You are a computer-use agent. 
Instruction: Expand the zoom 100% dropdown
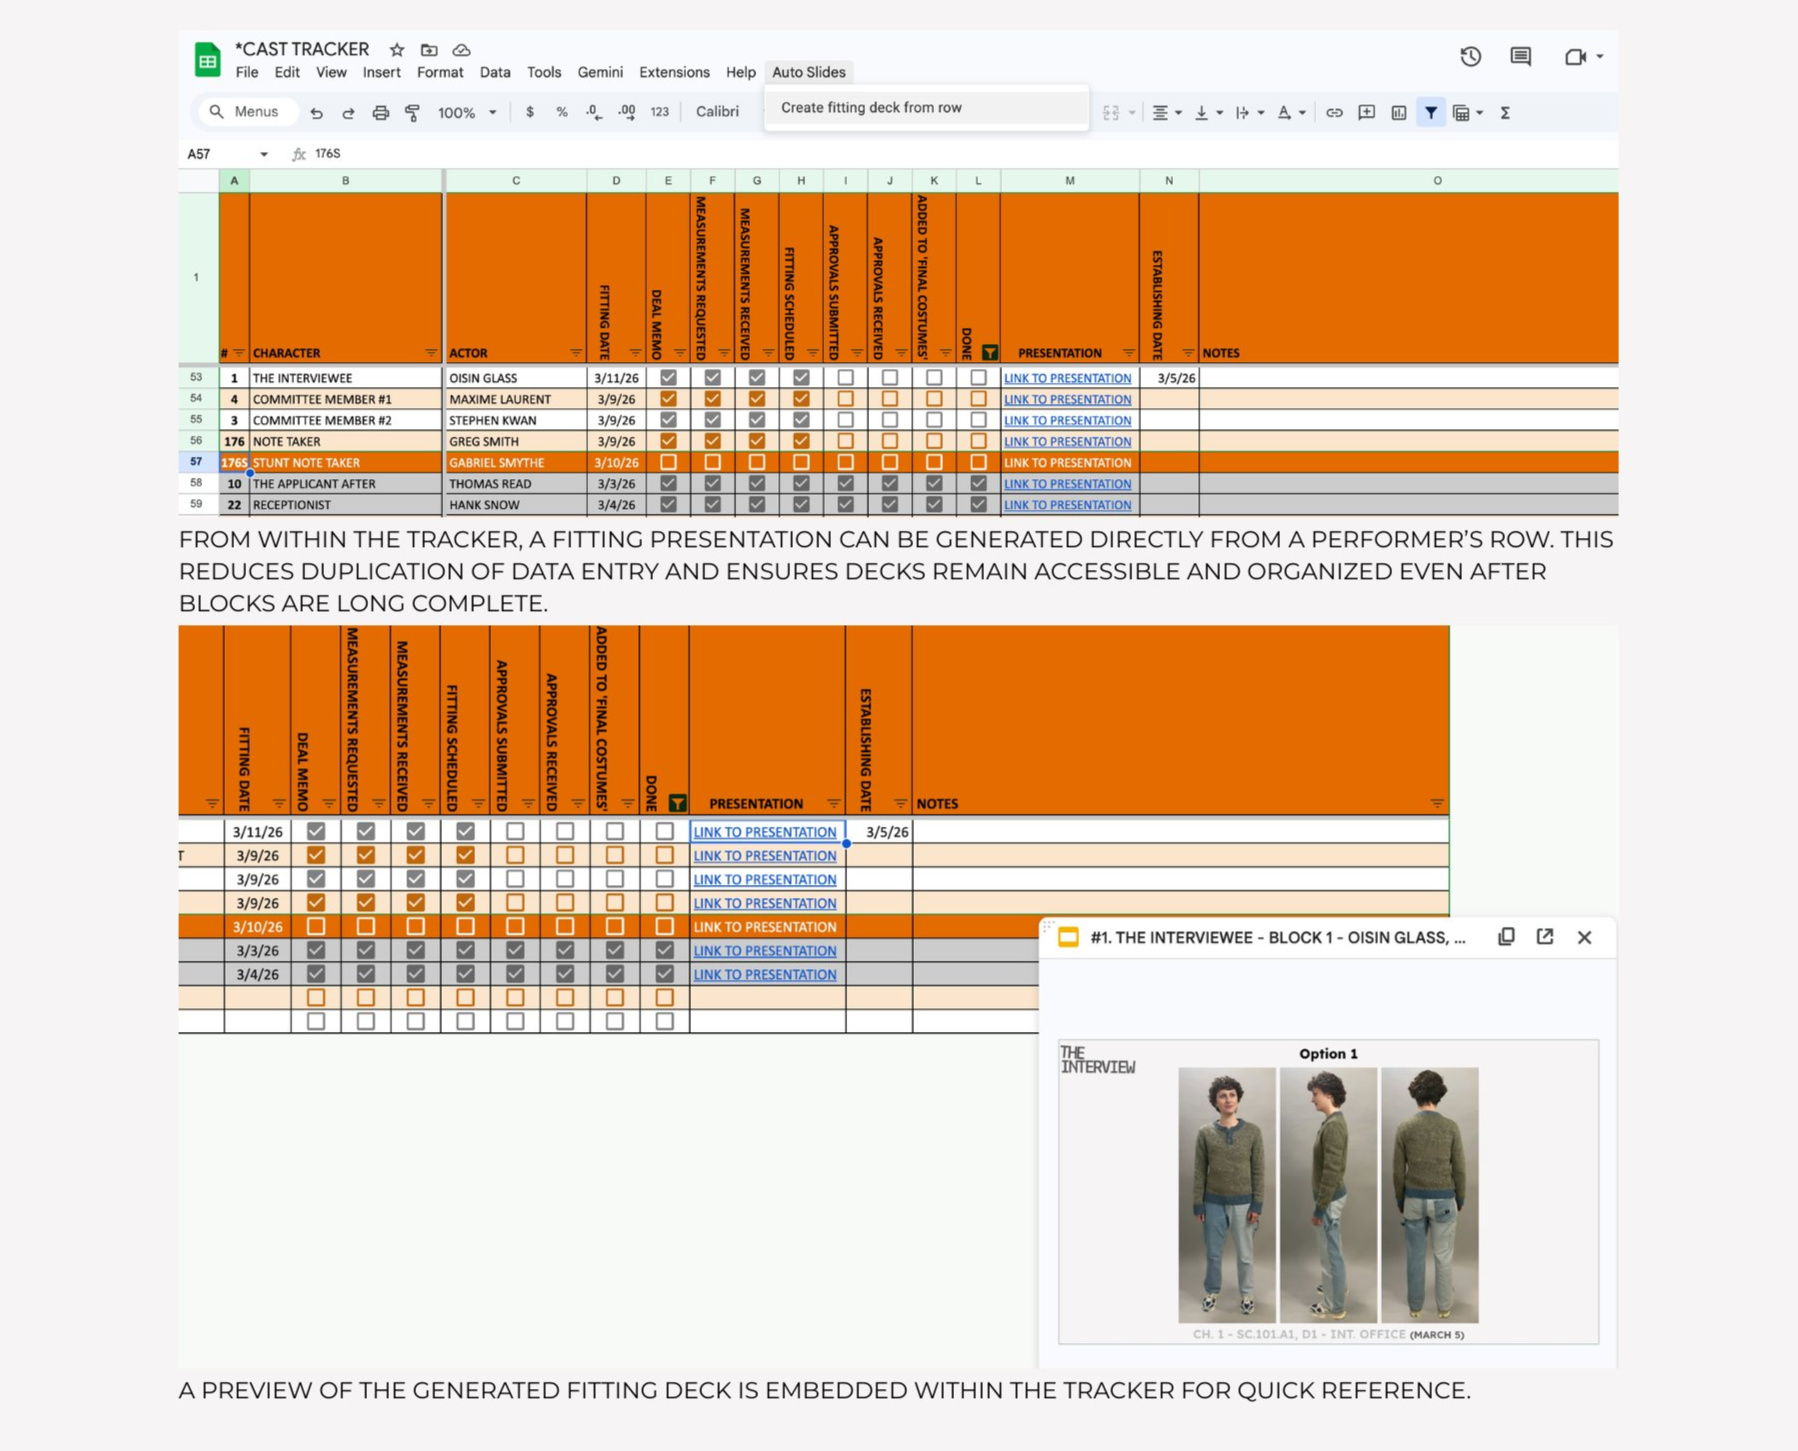(467, 113)
